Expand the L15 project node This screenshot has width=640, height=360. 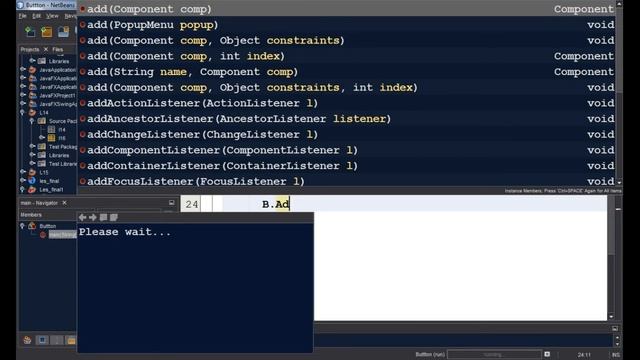[23, 172]
